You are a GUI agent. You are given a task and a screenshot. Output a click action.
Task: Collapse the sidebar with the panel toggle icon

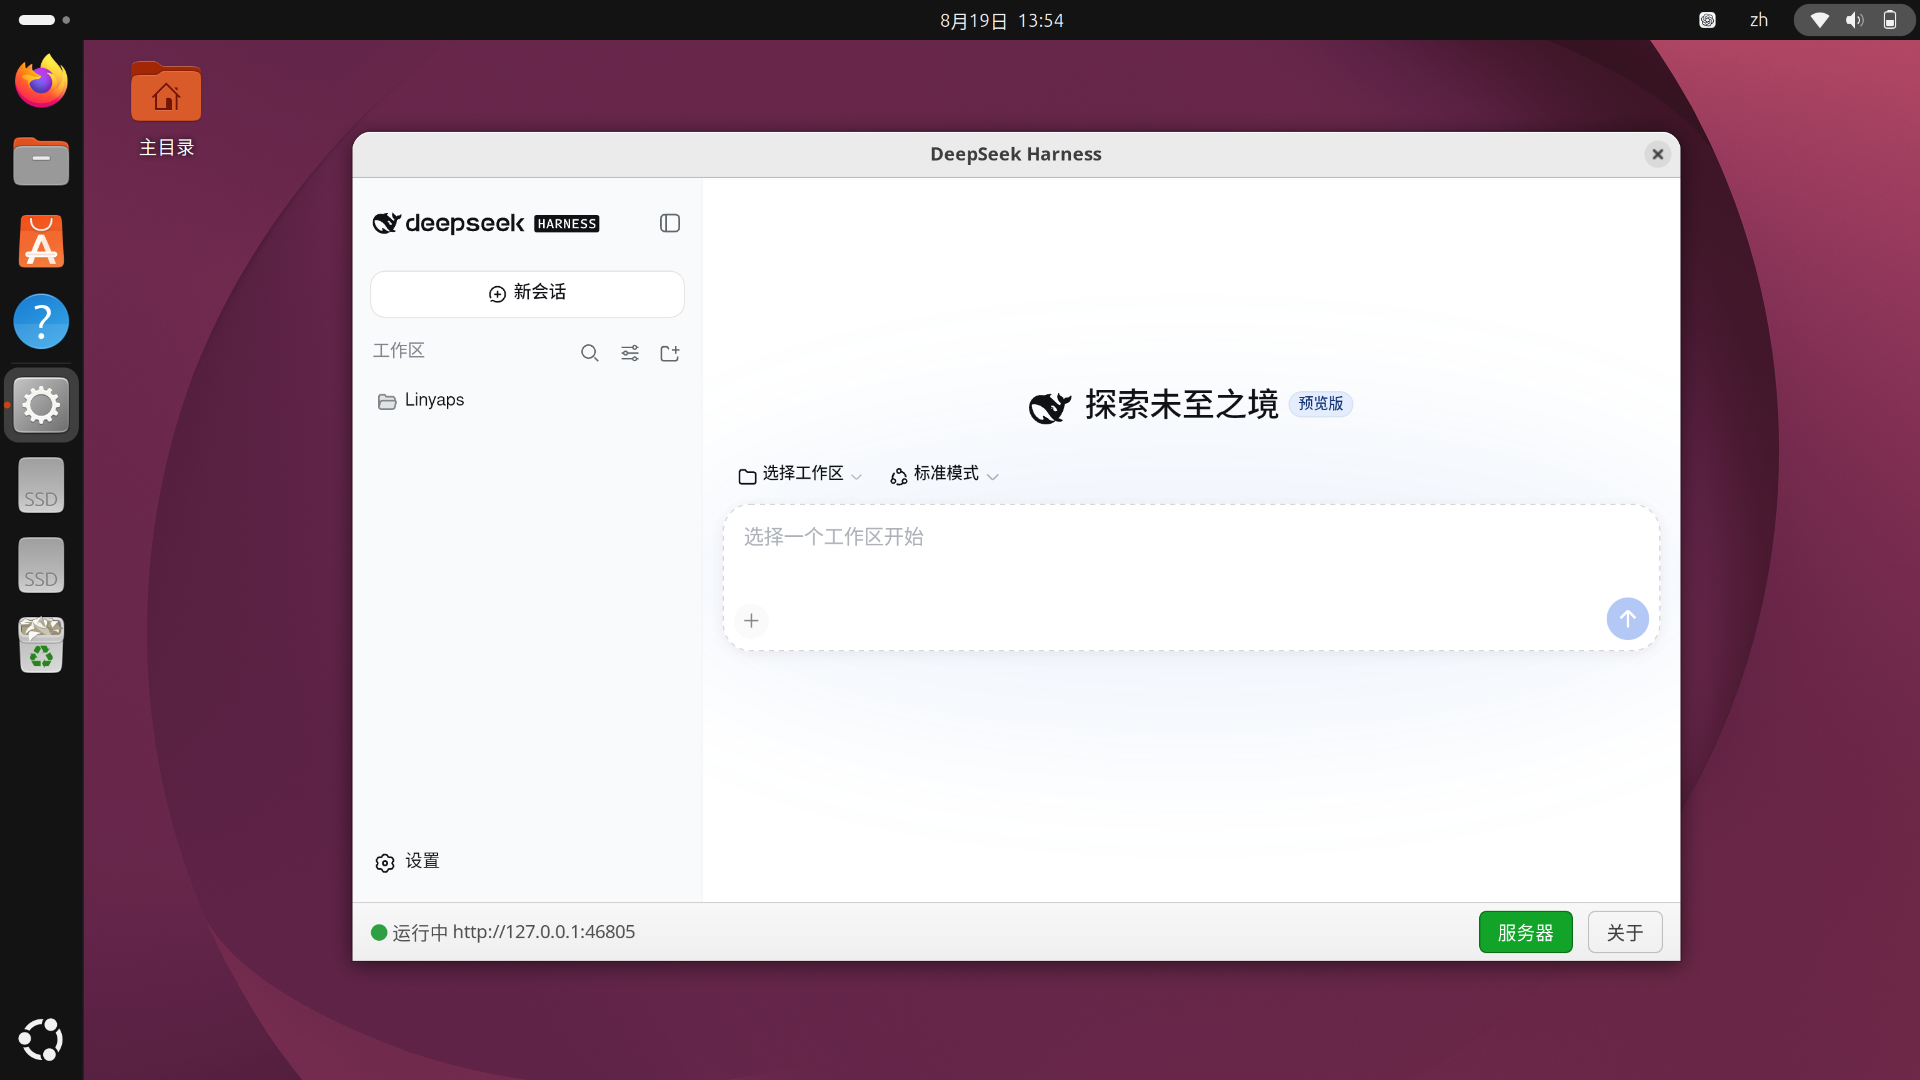tap(670, 223)
